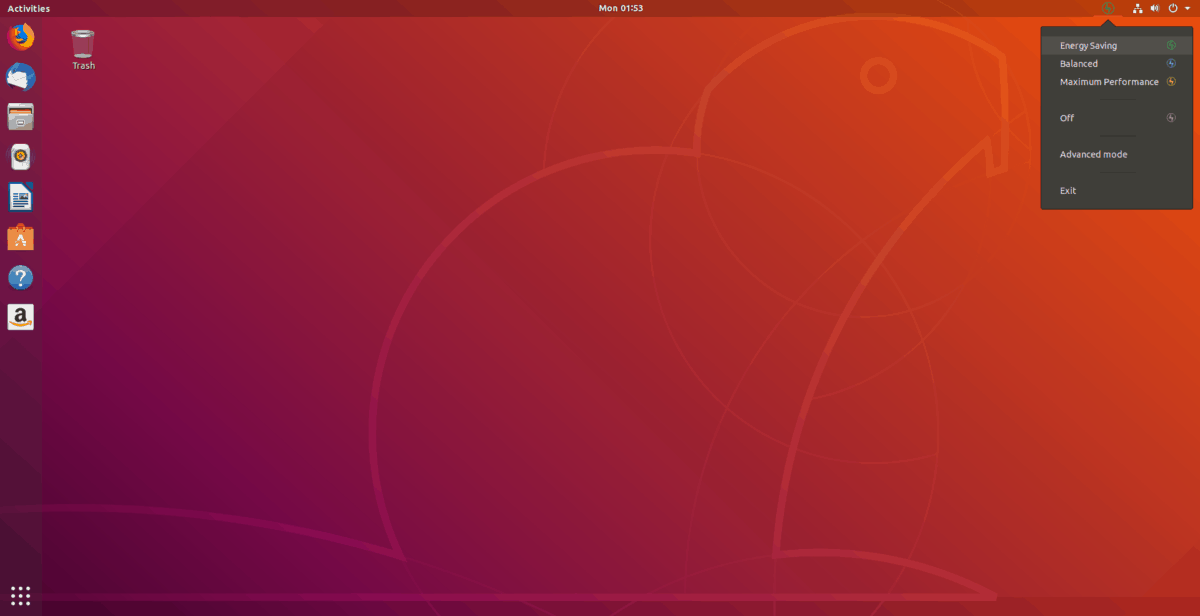Turn the power indicator Off
Screen dimensions: 1200x616
1066,117
